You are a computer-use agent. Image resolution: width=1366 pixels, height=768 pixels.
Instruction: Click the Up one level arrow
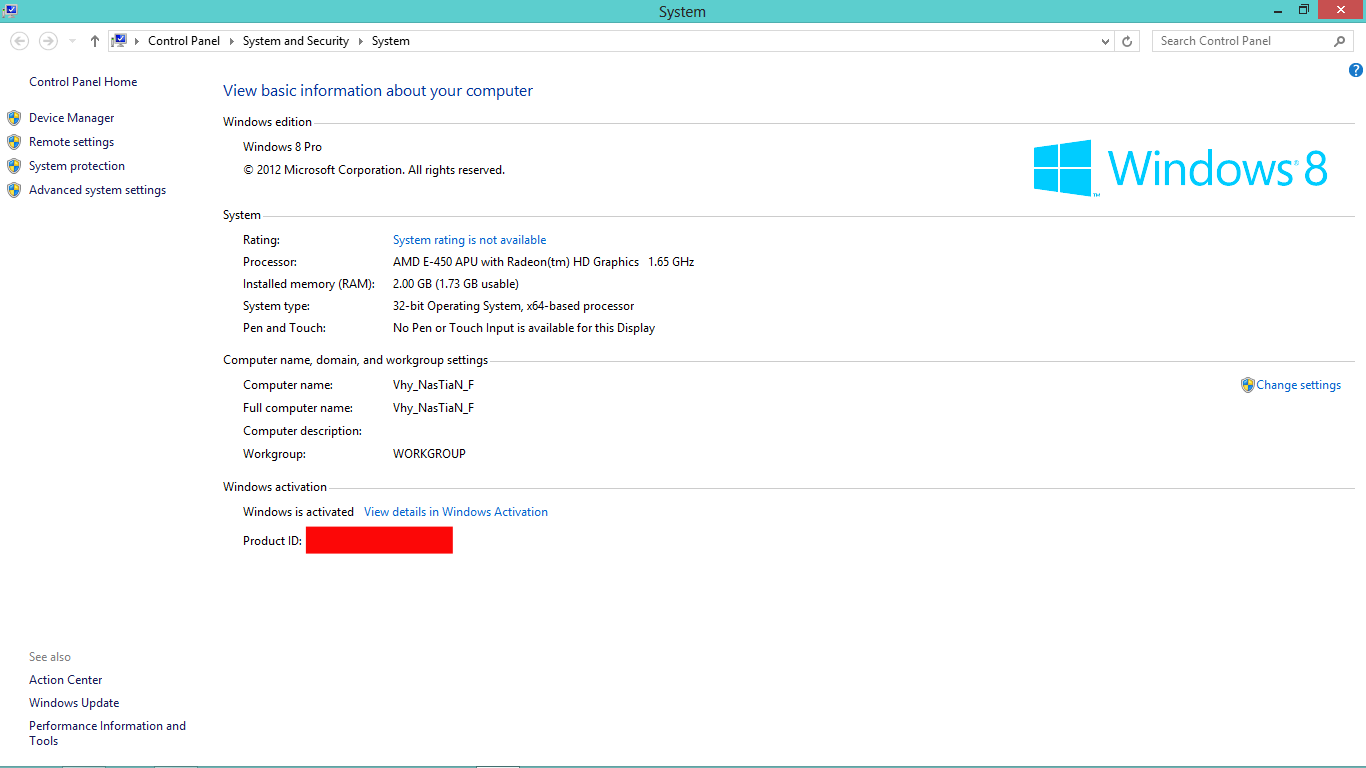pyautogui.click(x=95, y=41)
